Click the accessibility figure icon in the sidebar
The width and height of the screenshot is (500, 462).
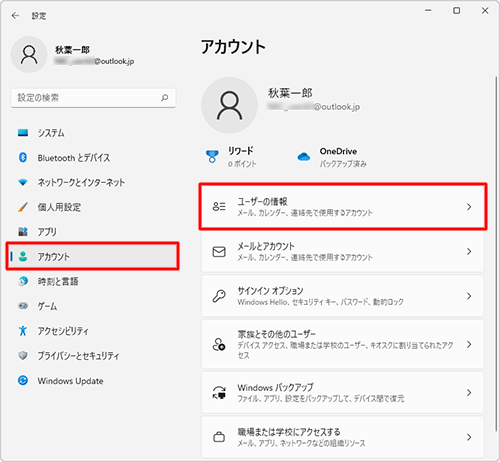(23, 331)
